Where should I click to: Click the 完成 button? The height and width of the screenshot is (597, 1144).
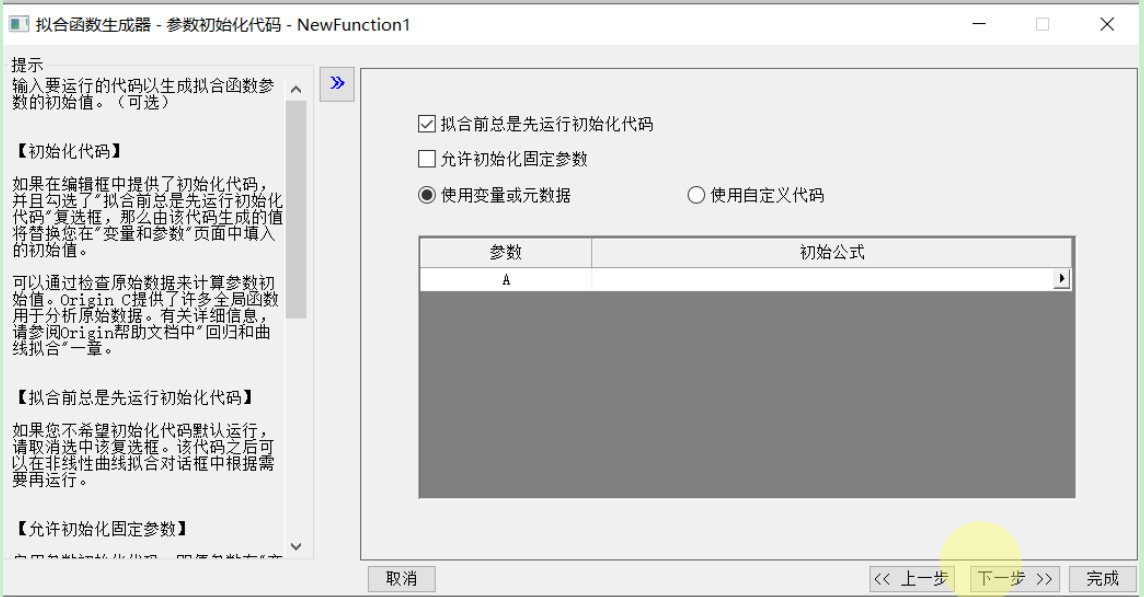(1102, 579)
